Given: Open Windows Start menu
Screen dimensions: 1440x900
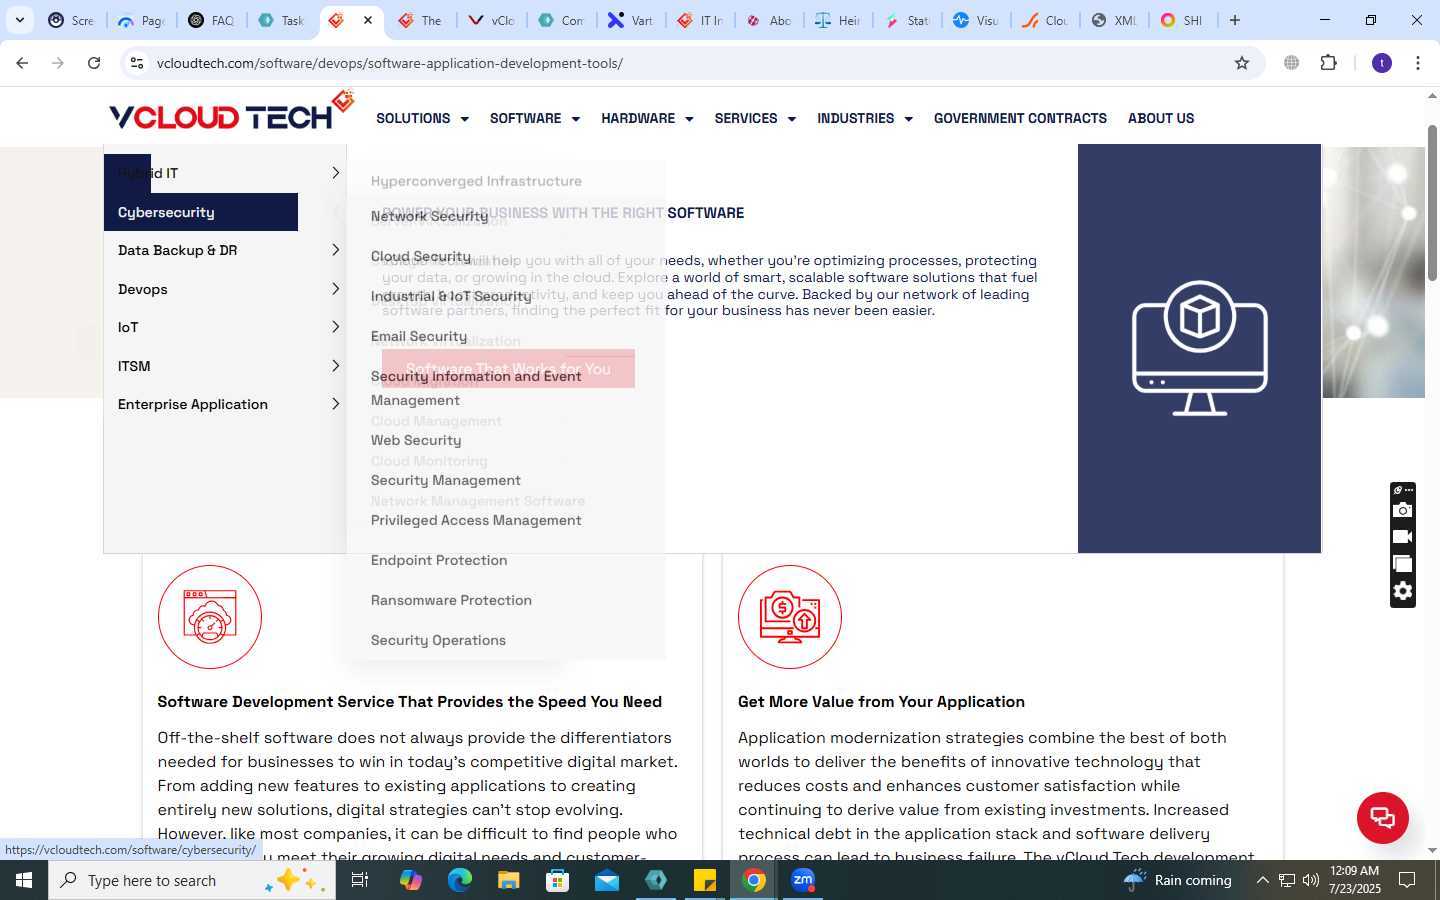Looking at the screenshot, I should 24,880.
